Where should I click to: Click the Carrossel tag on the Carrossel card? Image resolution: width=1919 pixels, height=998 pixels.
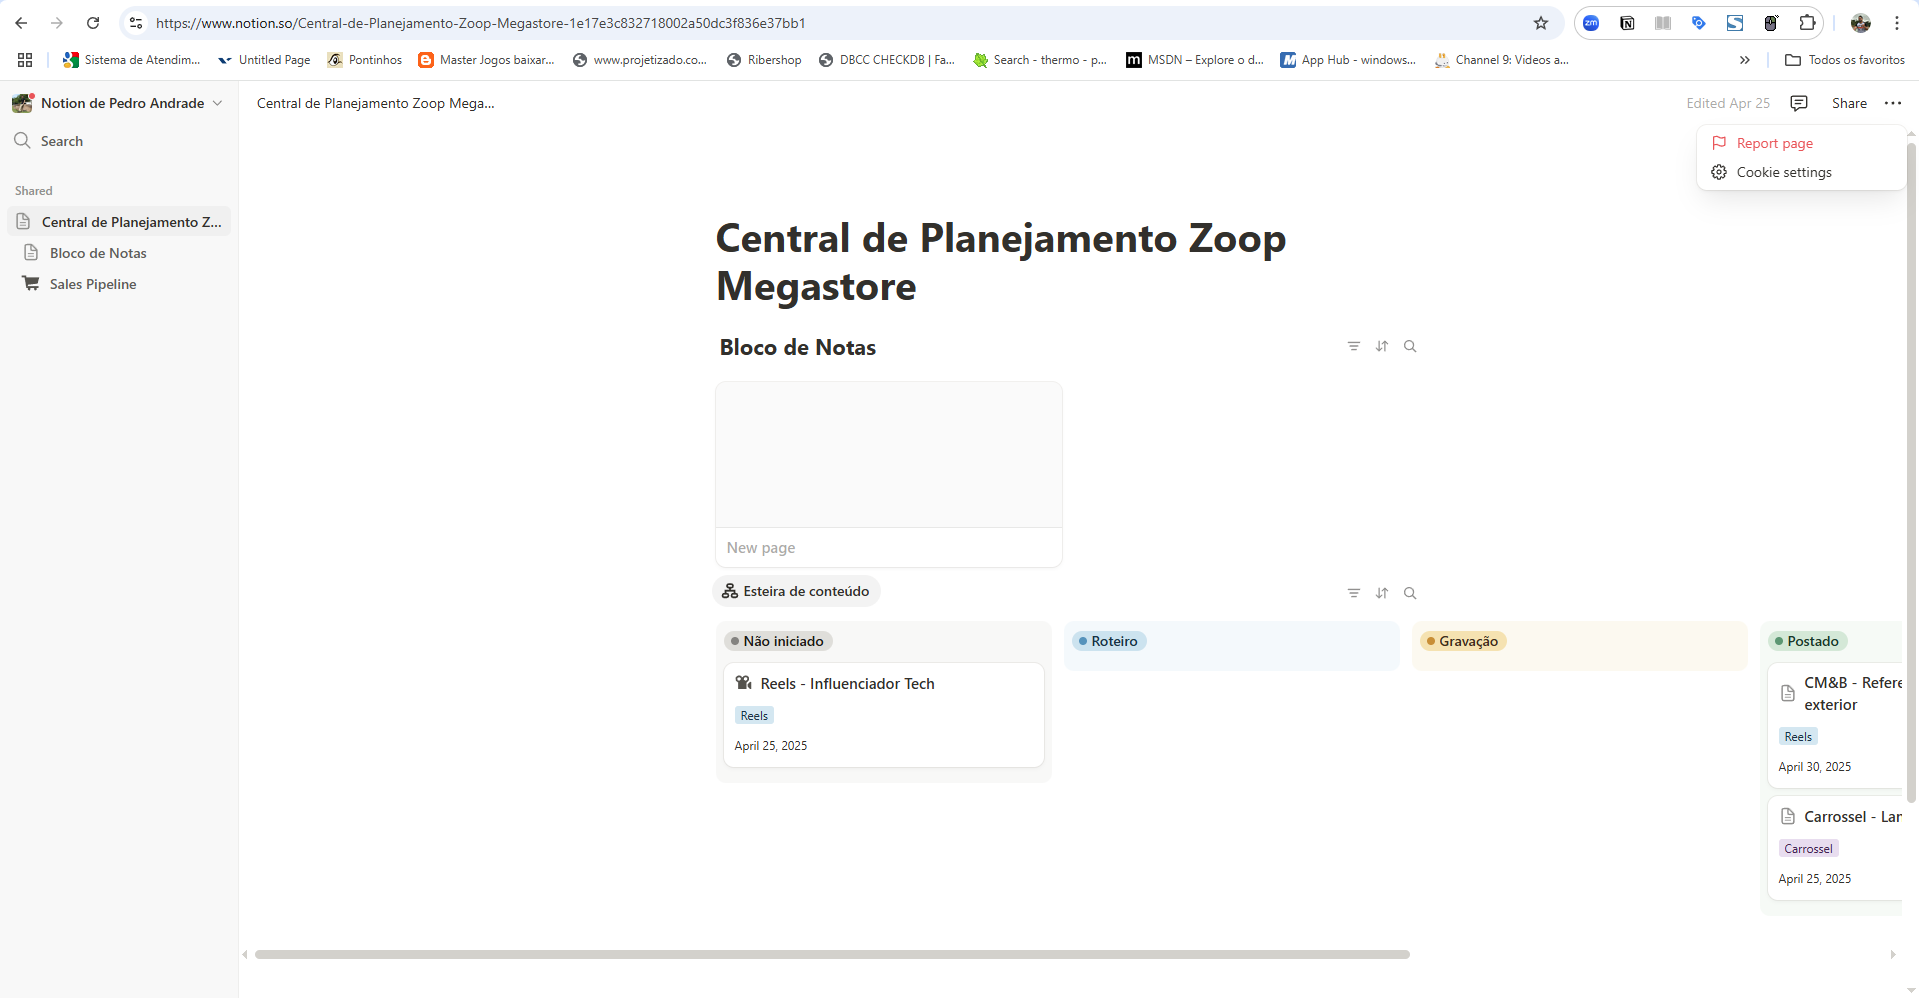coord(1808,848)
